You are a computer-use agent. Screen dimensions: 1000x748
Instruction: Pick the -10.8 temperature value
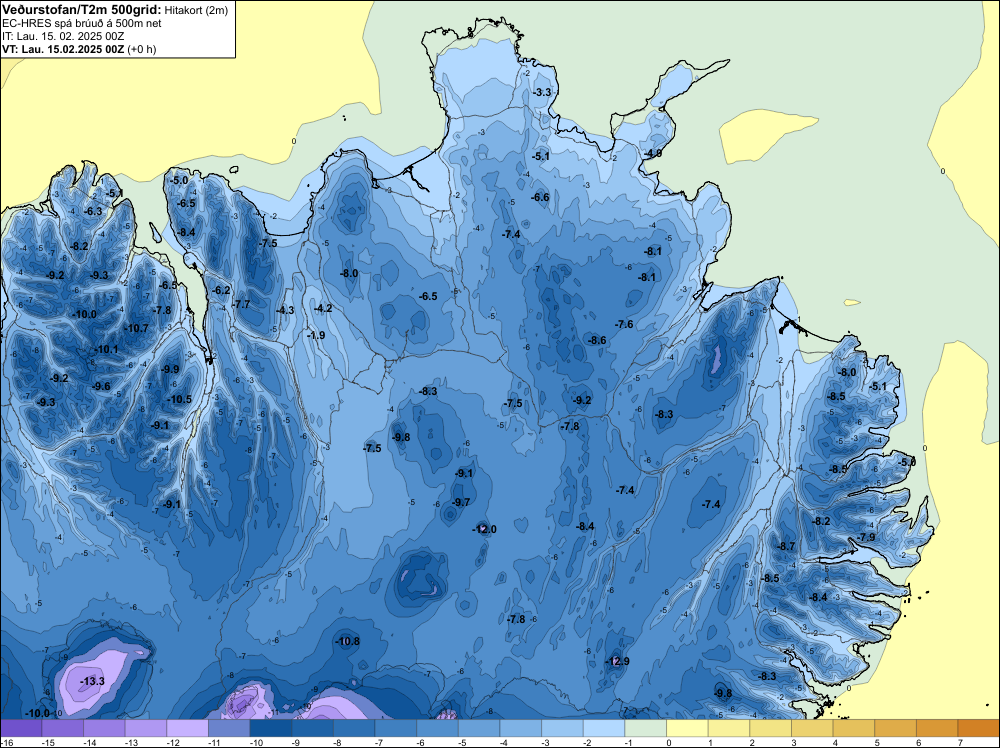coord(348,642)
